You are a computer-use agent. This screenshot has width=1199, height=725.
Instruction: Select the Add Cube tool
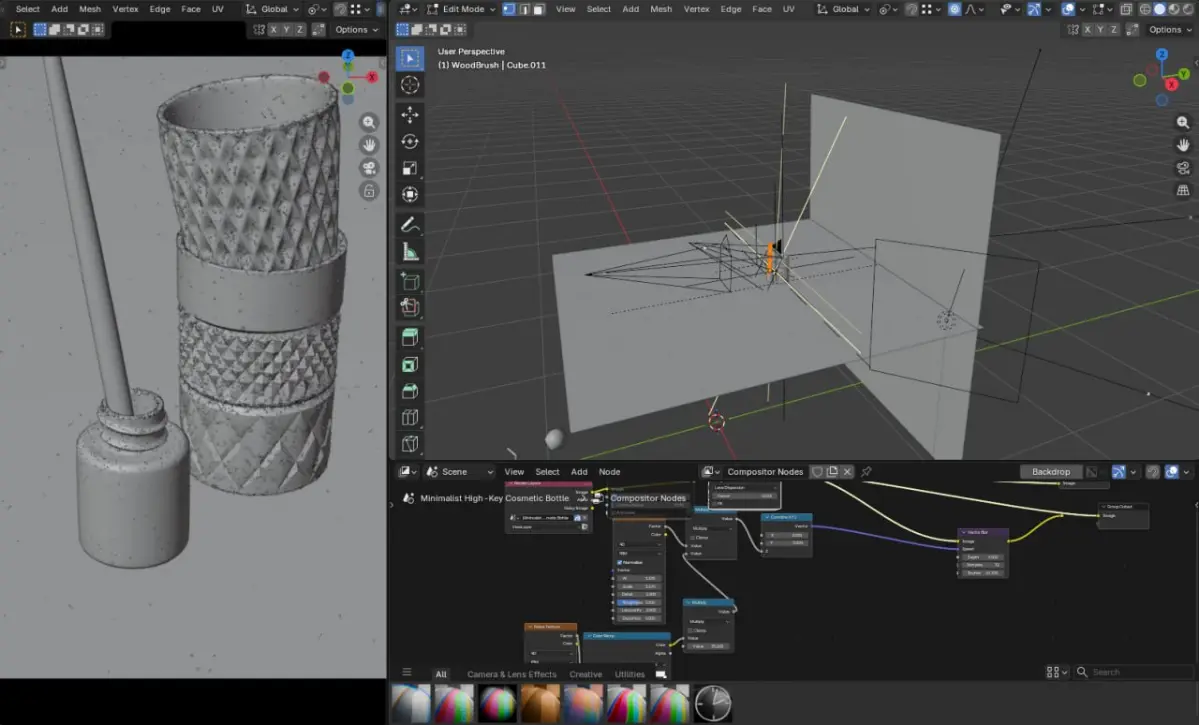(x=410, y=281)
